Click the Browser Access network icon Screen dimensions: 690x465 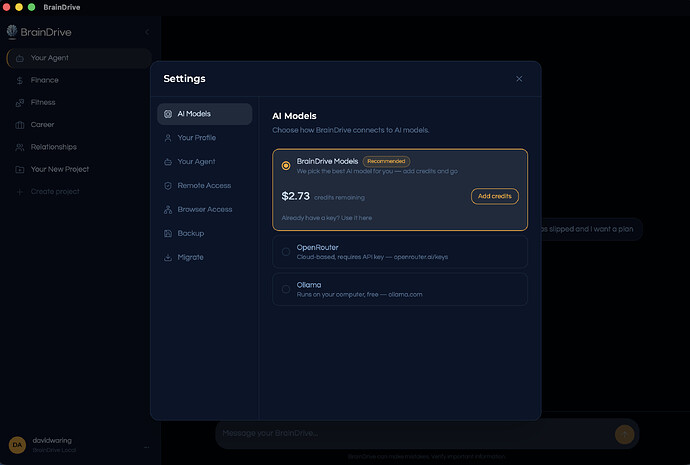pyautogui.click(x=168, y=209)
